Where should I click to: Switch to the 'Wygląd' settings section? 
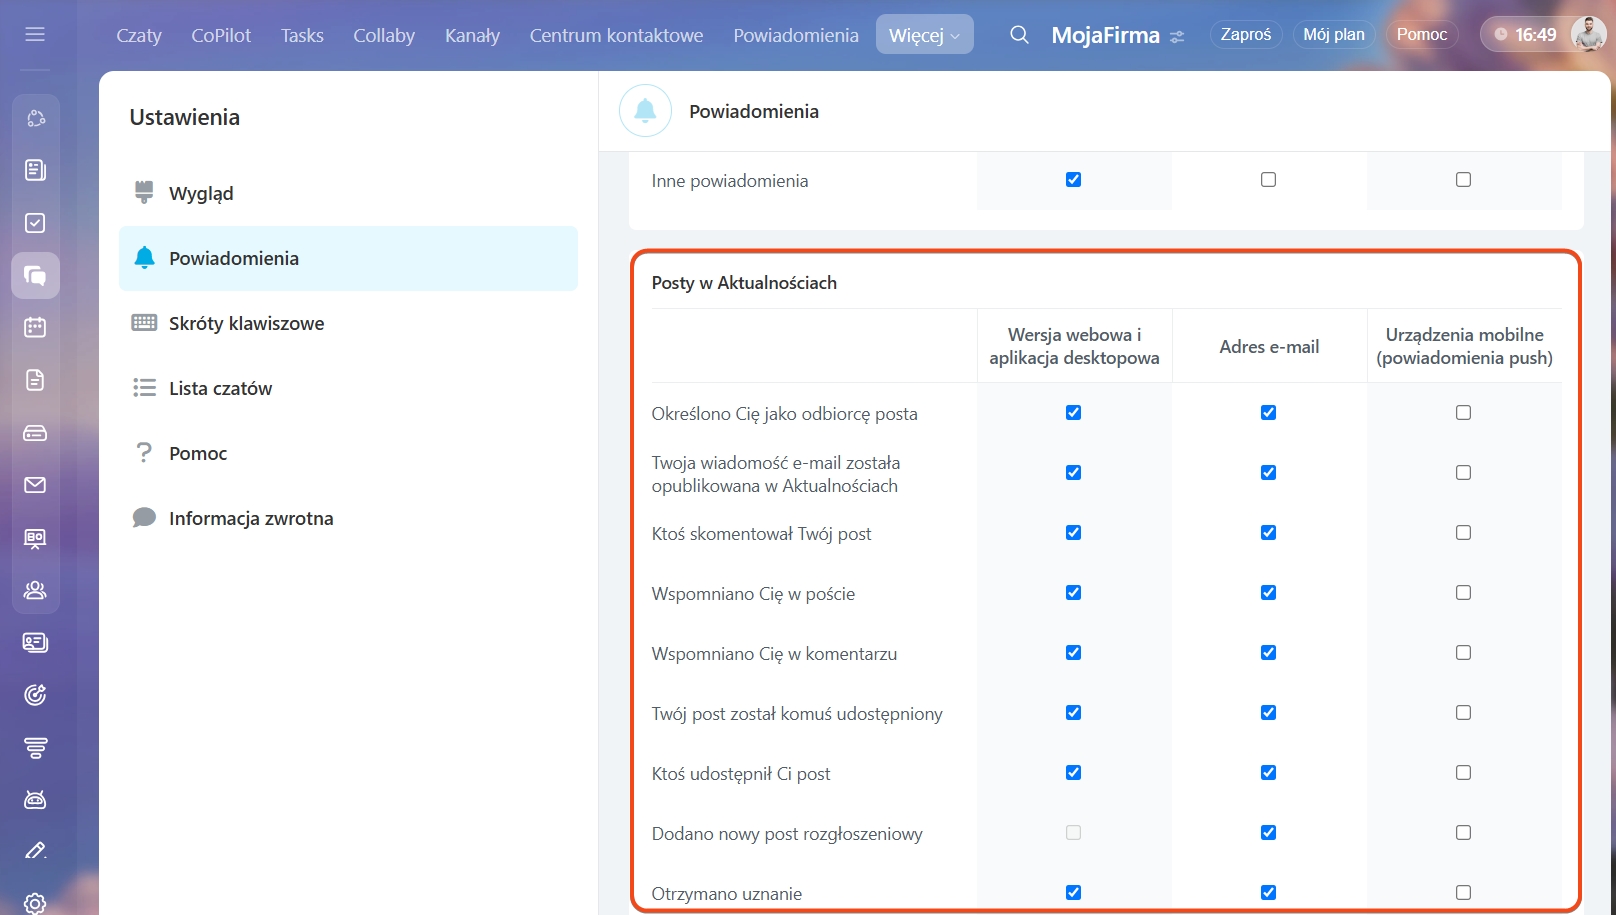[201, 193]
